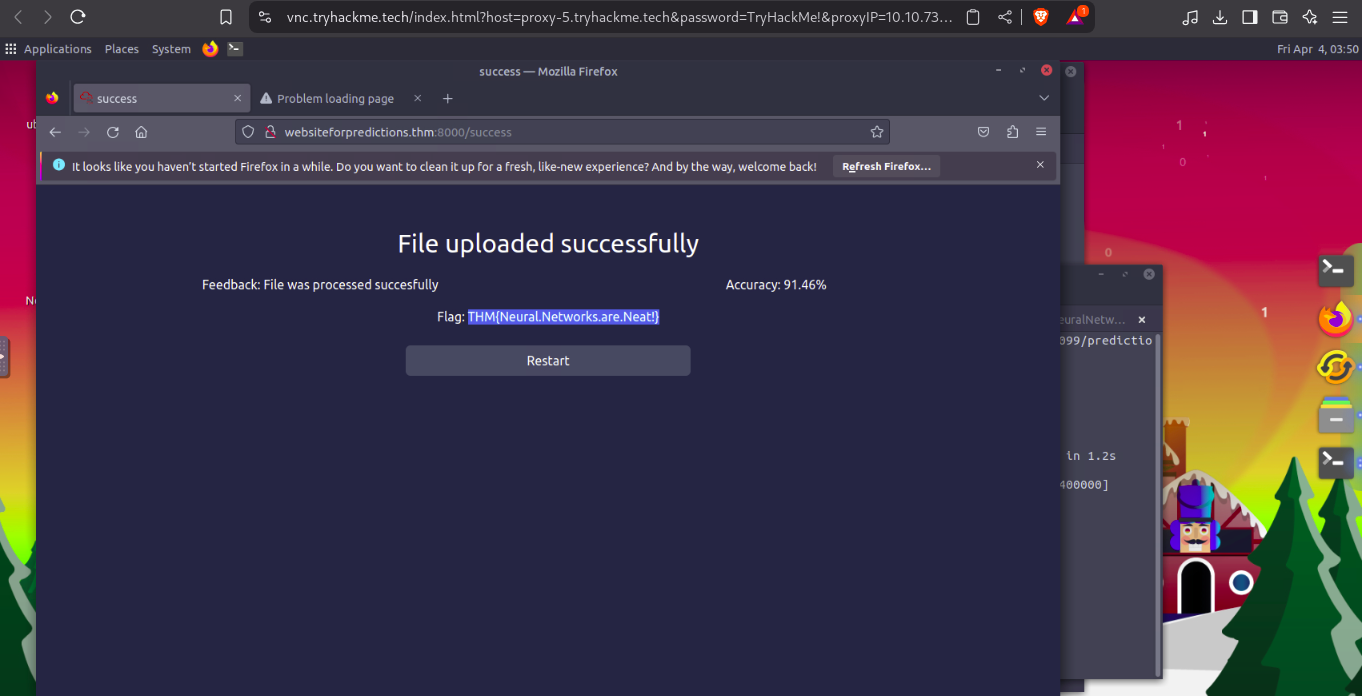Toggle the Brave sidebar panel icon
The image size is (1362, 696).
click(x=1250, y=17)
